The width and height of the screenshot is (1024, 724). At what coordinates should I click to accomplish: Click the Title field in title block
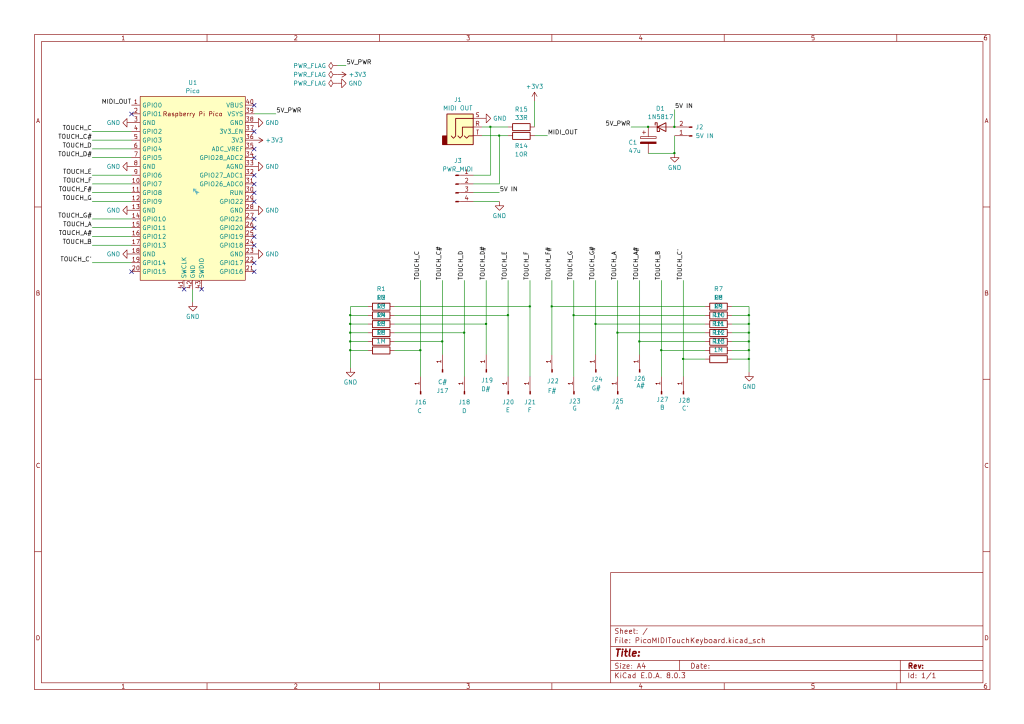(x=628, y=653)
